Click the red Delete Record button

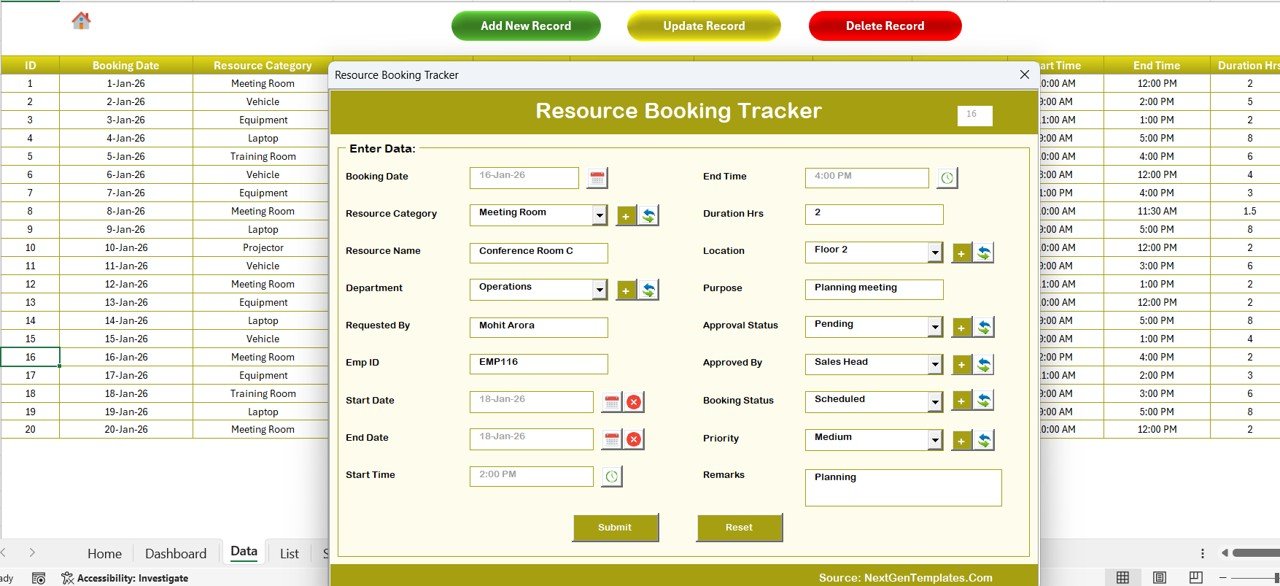coord(885,26)
